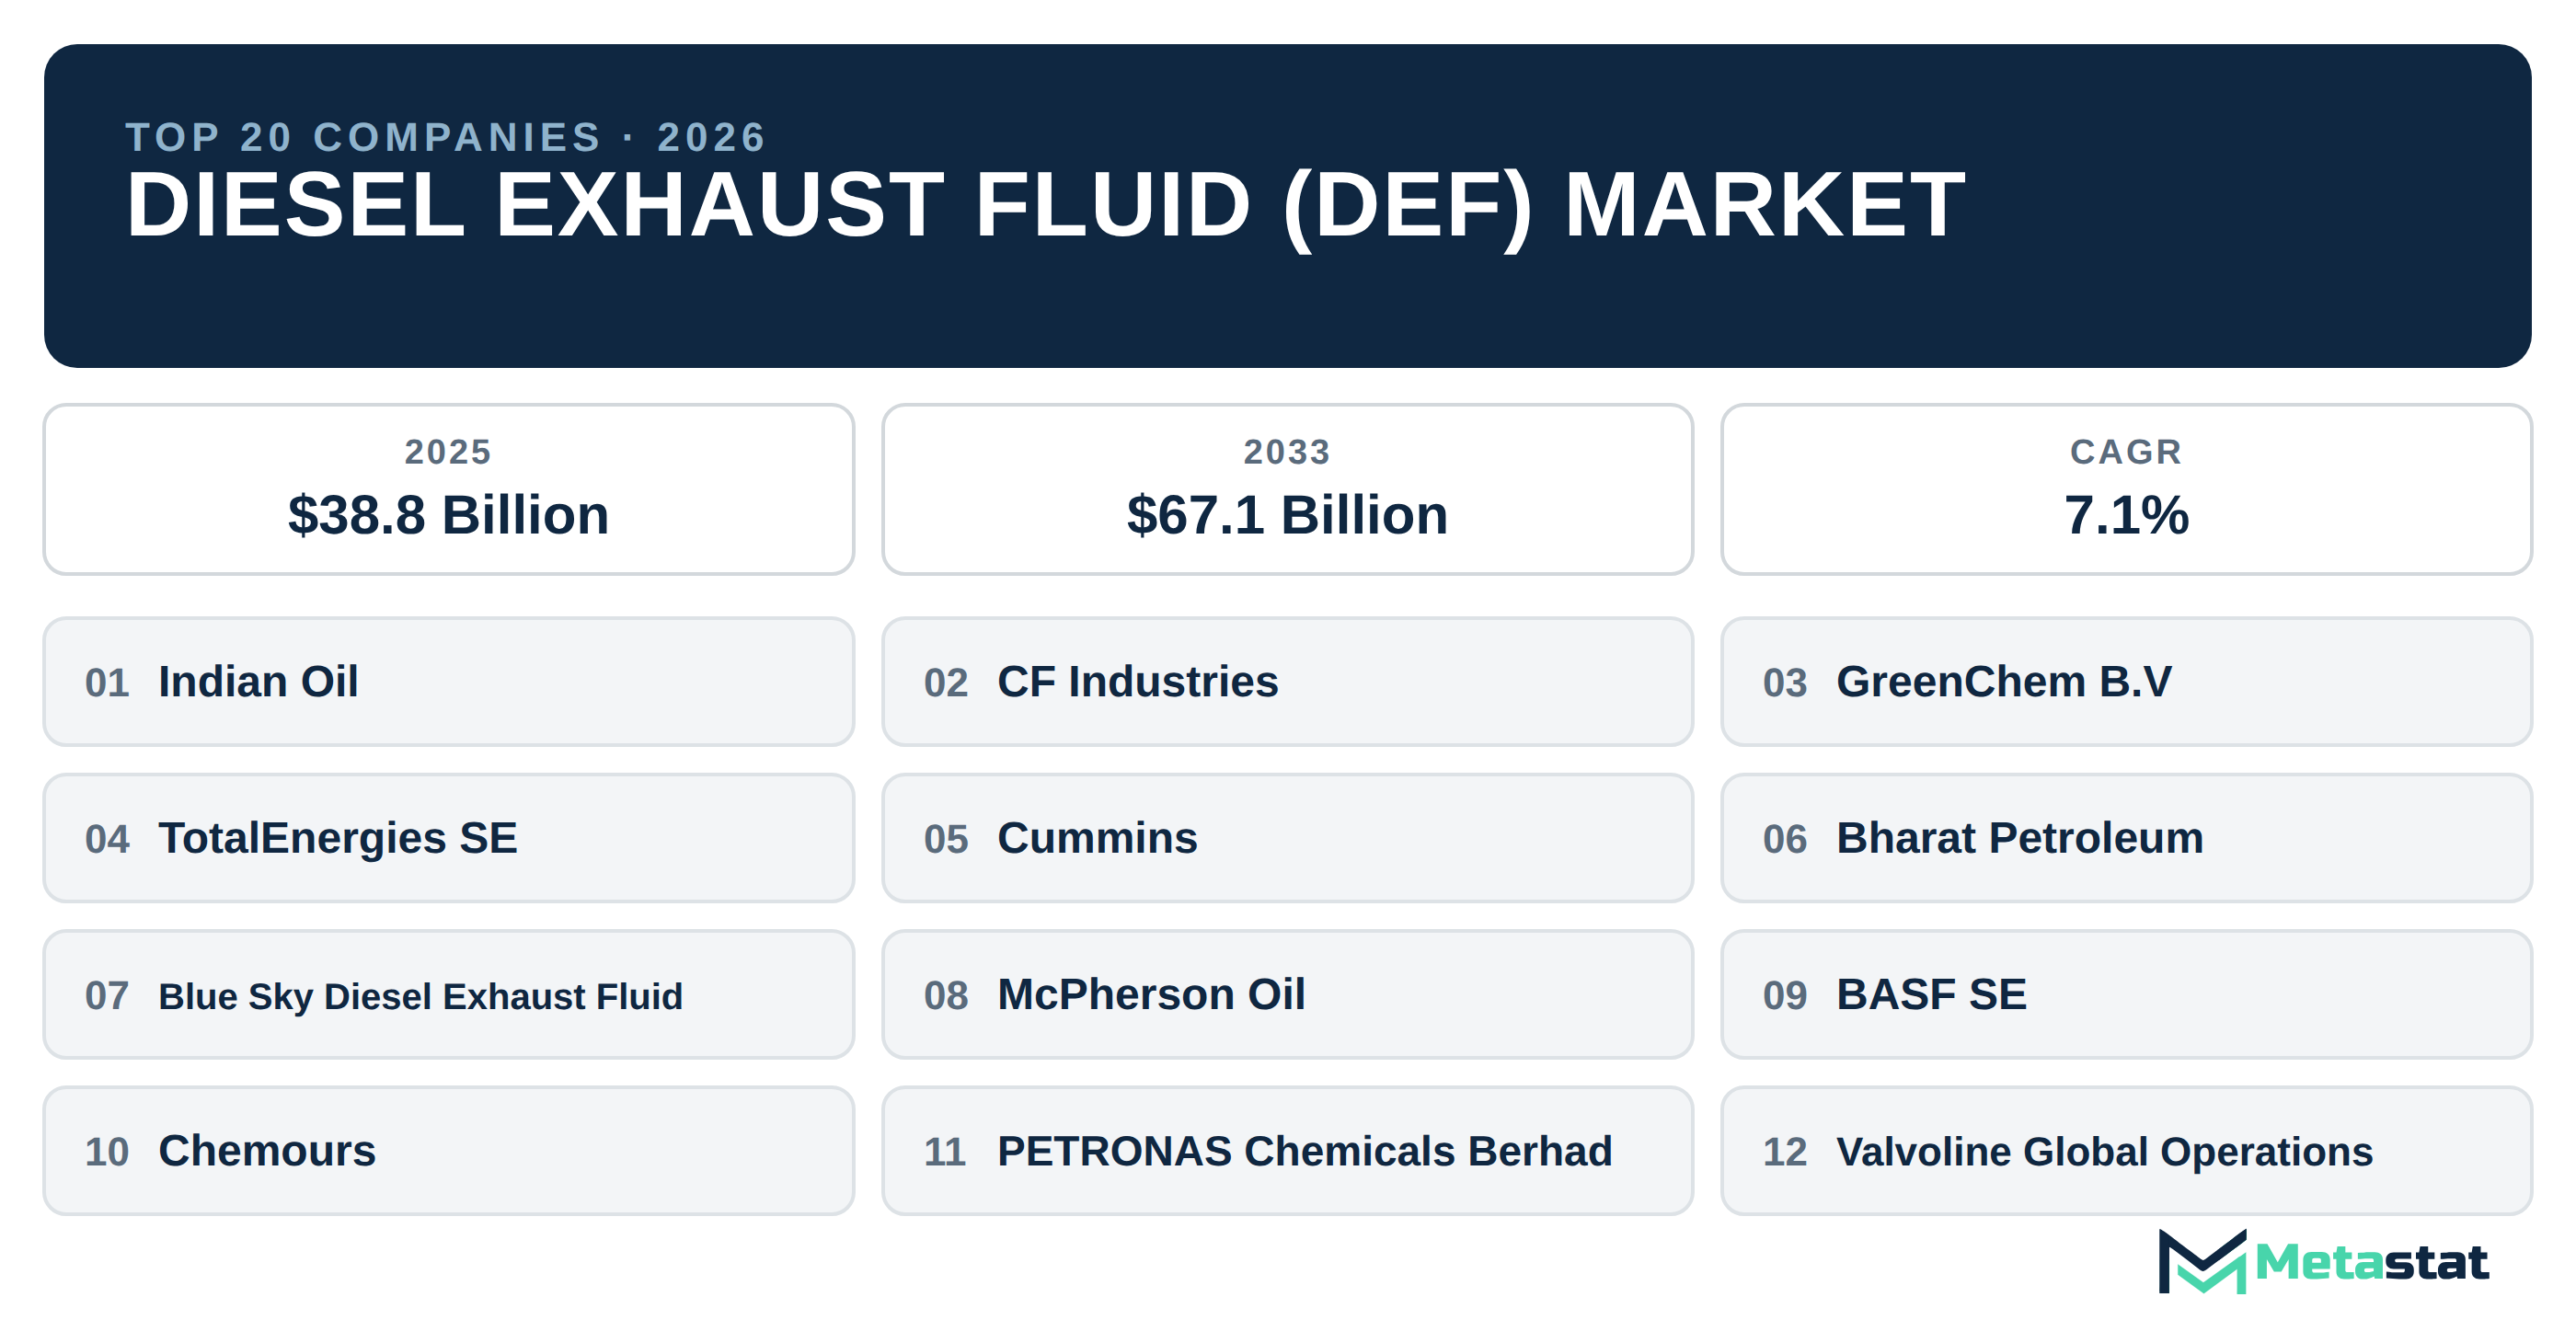2576x1343 pixels.
Task: Open the McPherson Oil card
Action: [x=1288, y=995]
